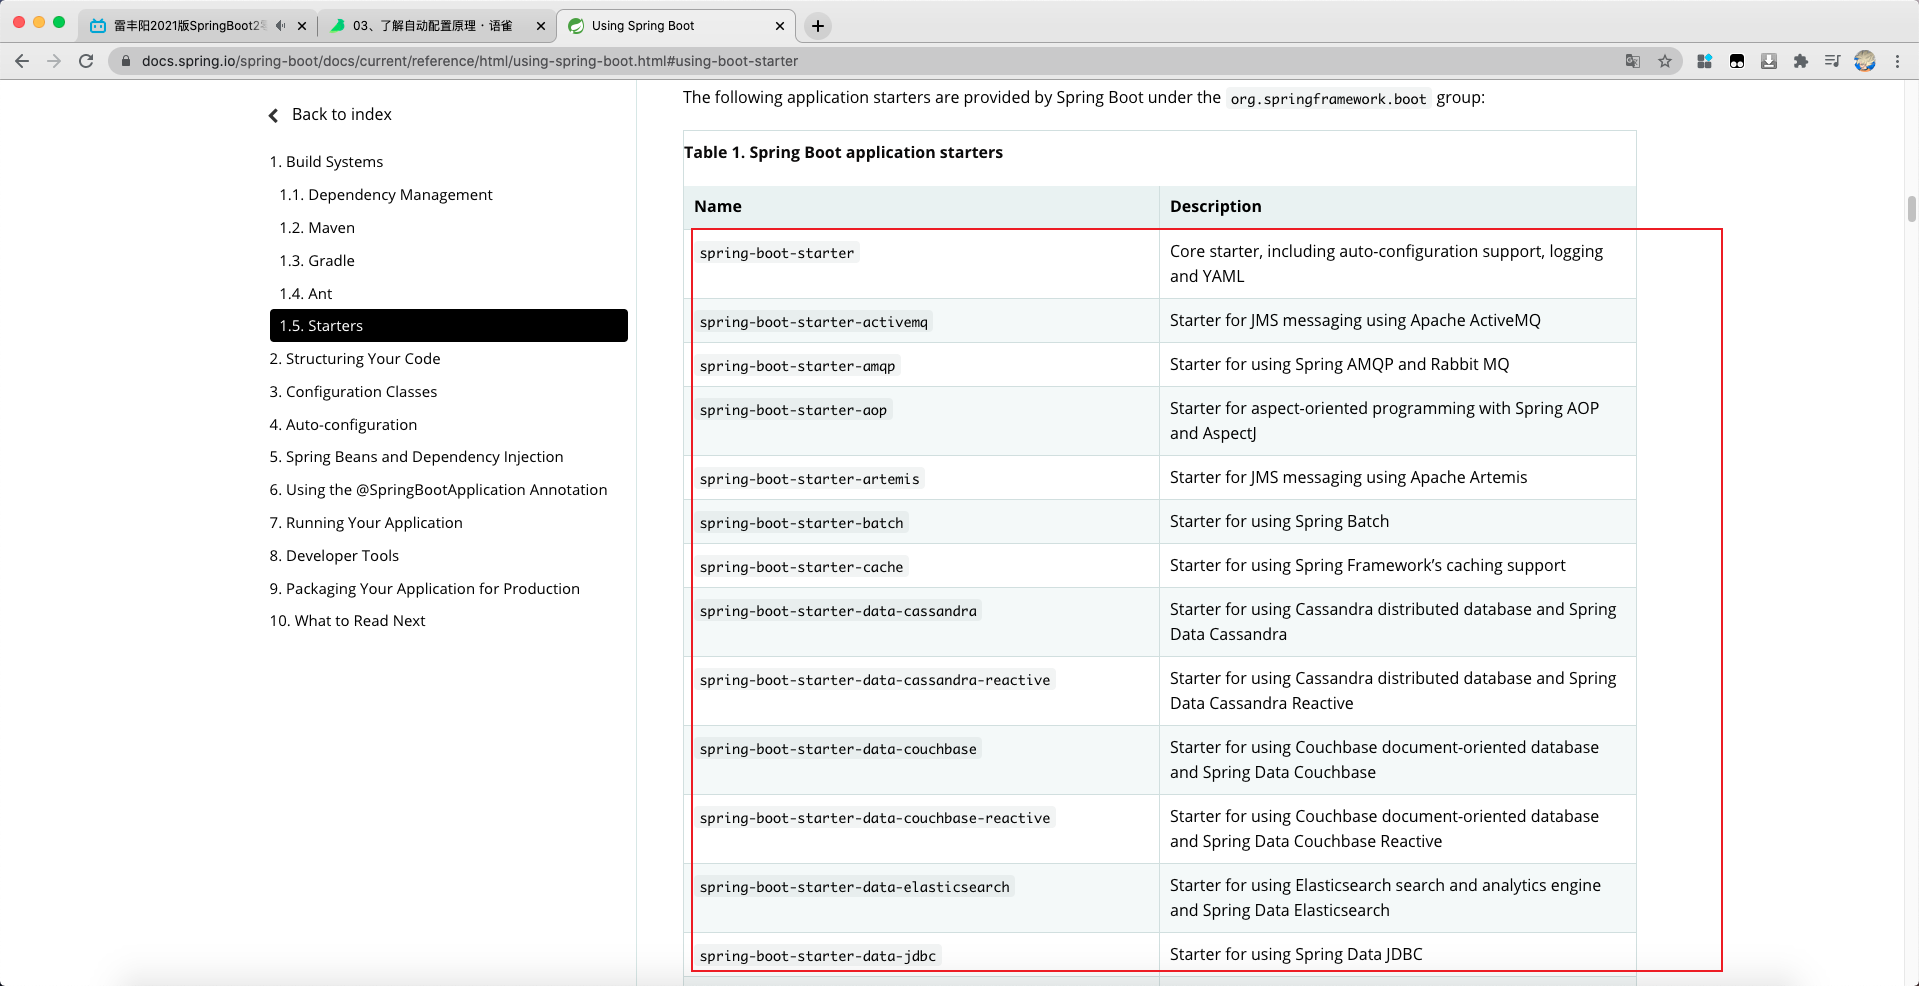Click the org.springframework.boot code text
The height and width of the screenshot is (986, 1919).
(x=1328, y=99)
